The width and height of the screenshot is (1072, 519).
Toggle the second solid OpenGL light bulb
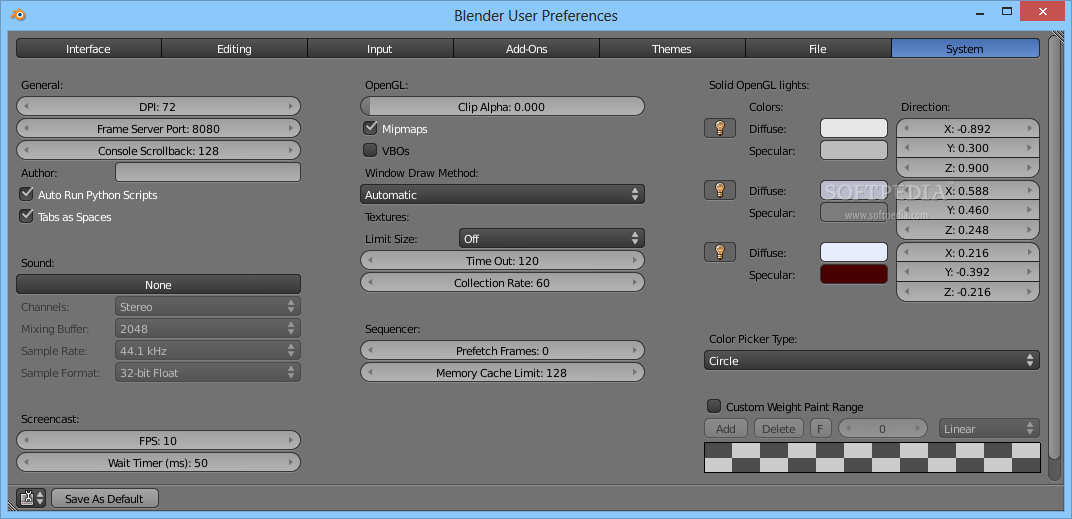tap(720, 190)
